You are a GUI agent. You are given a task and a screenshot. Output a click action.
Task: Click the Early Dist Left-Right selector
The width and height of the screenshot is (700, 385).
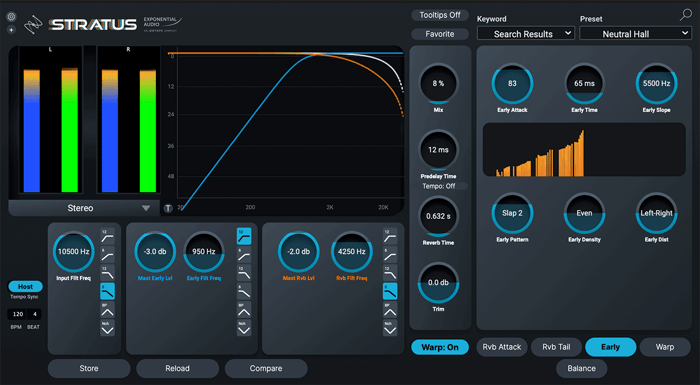657,213
